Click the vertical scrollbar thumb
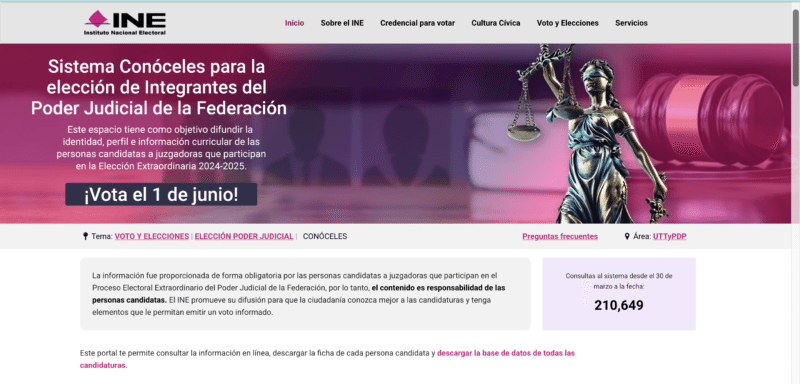The width and height of the screenshot is (800, 384). tap(795, 48)
